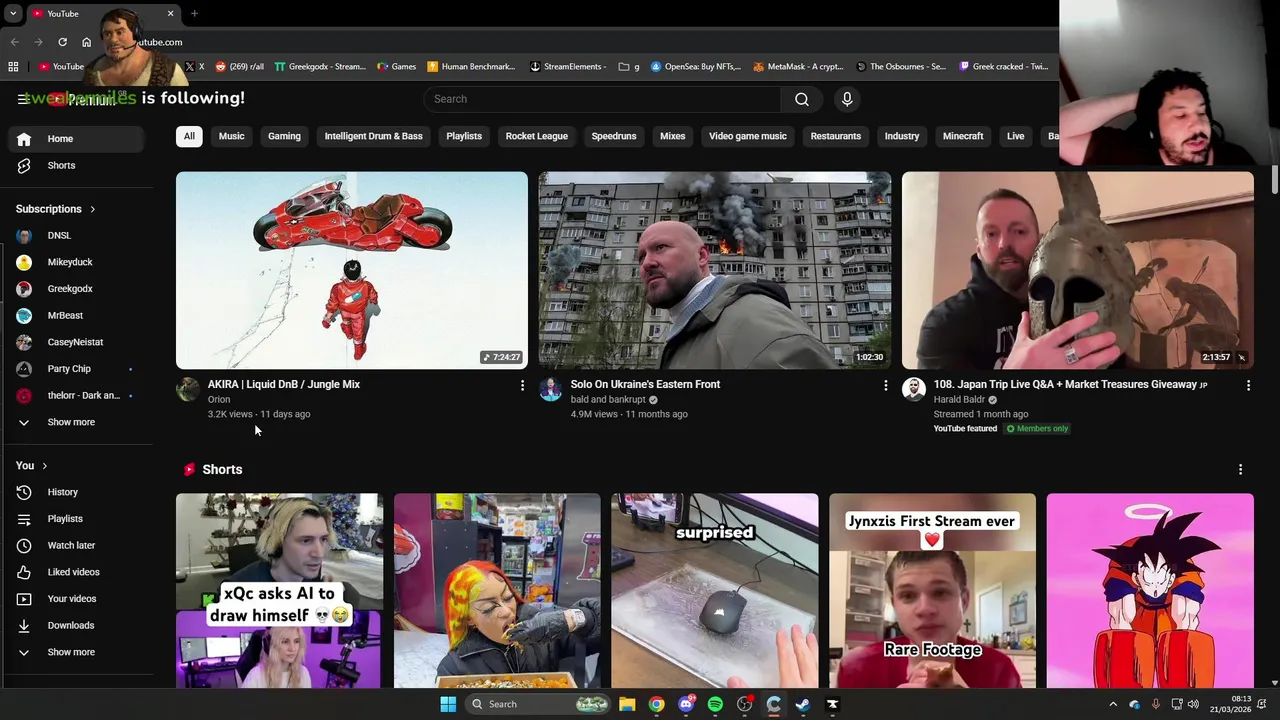Filter the feed by Gaming
1280x720 pixels.
[284, 136]
